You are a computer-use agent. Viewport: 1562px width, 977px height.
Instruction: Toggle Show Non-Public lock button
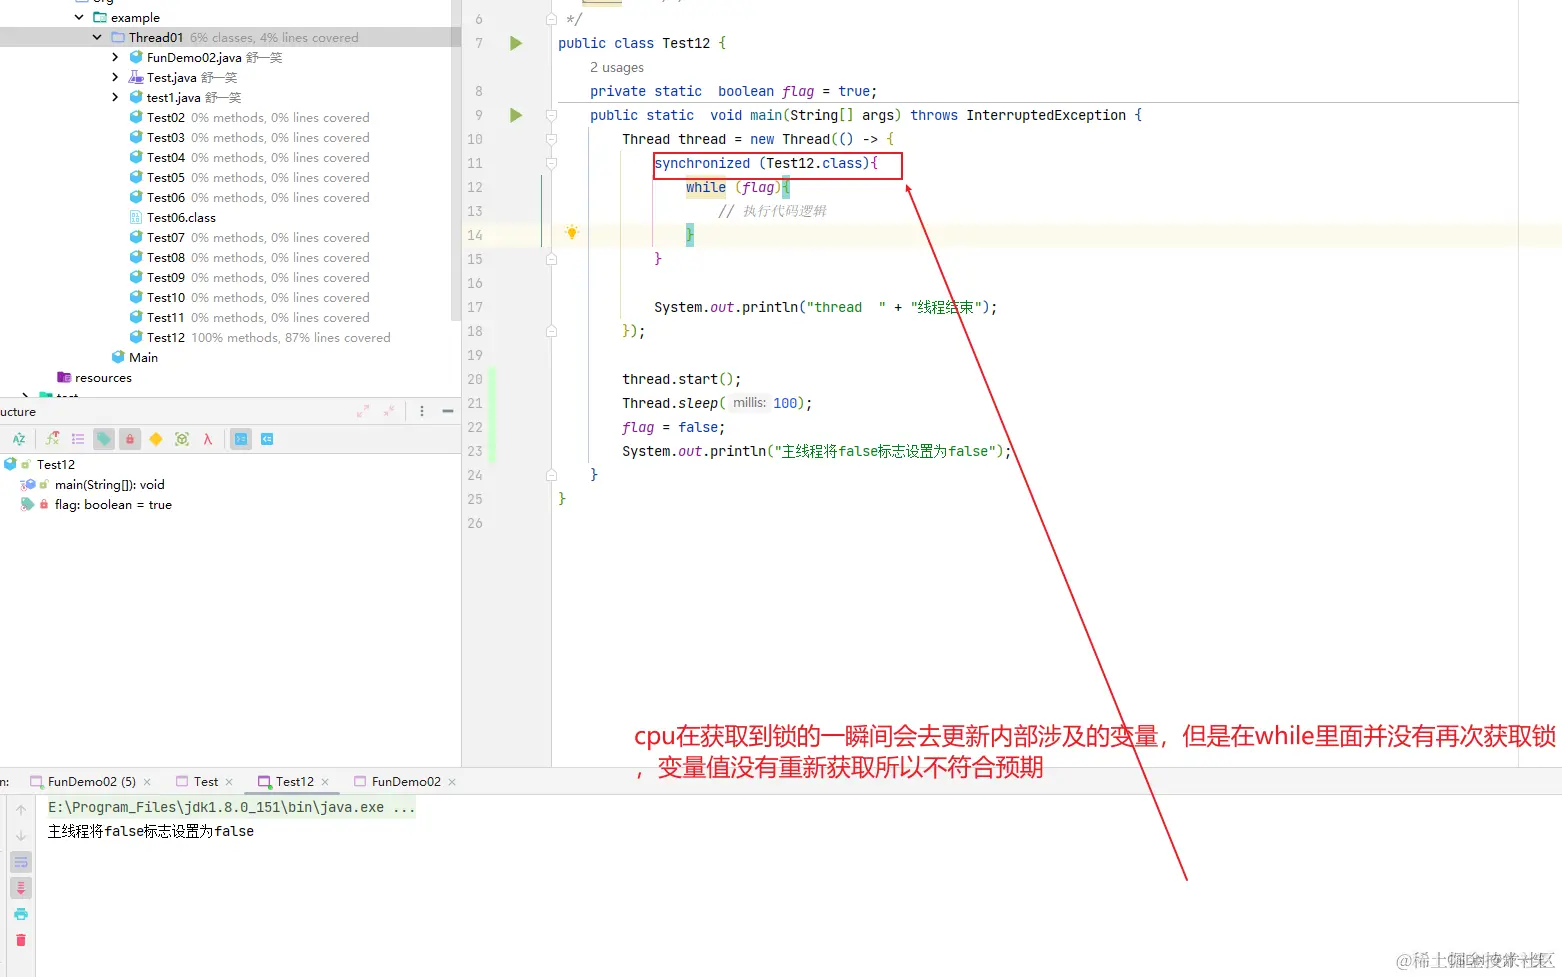(130, 439)
